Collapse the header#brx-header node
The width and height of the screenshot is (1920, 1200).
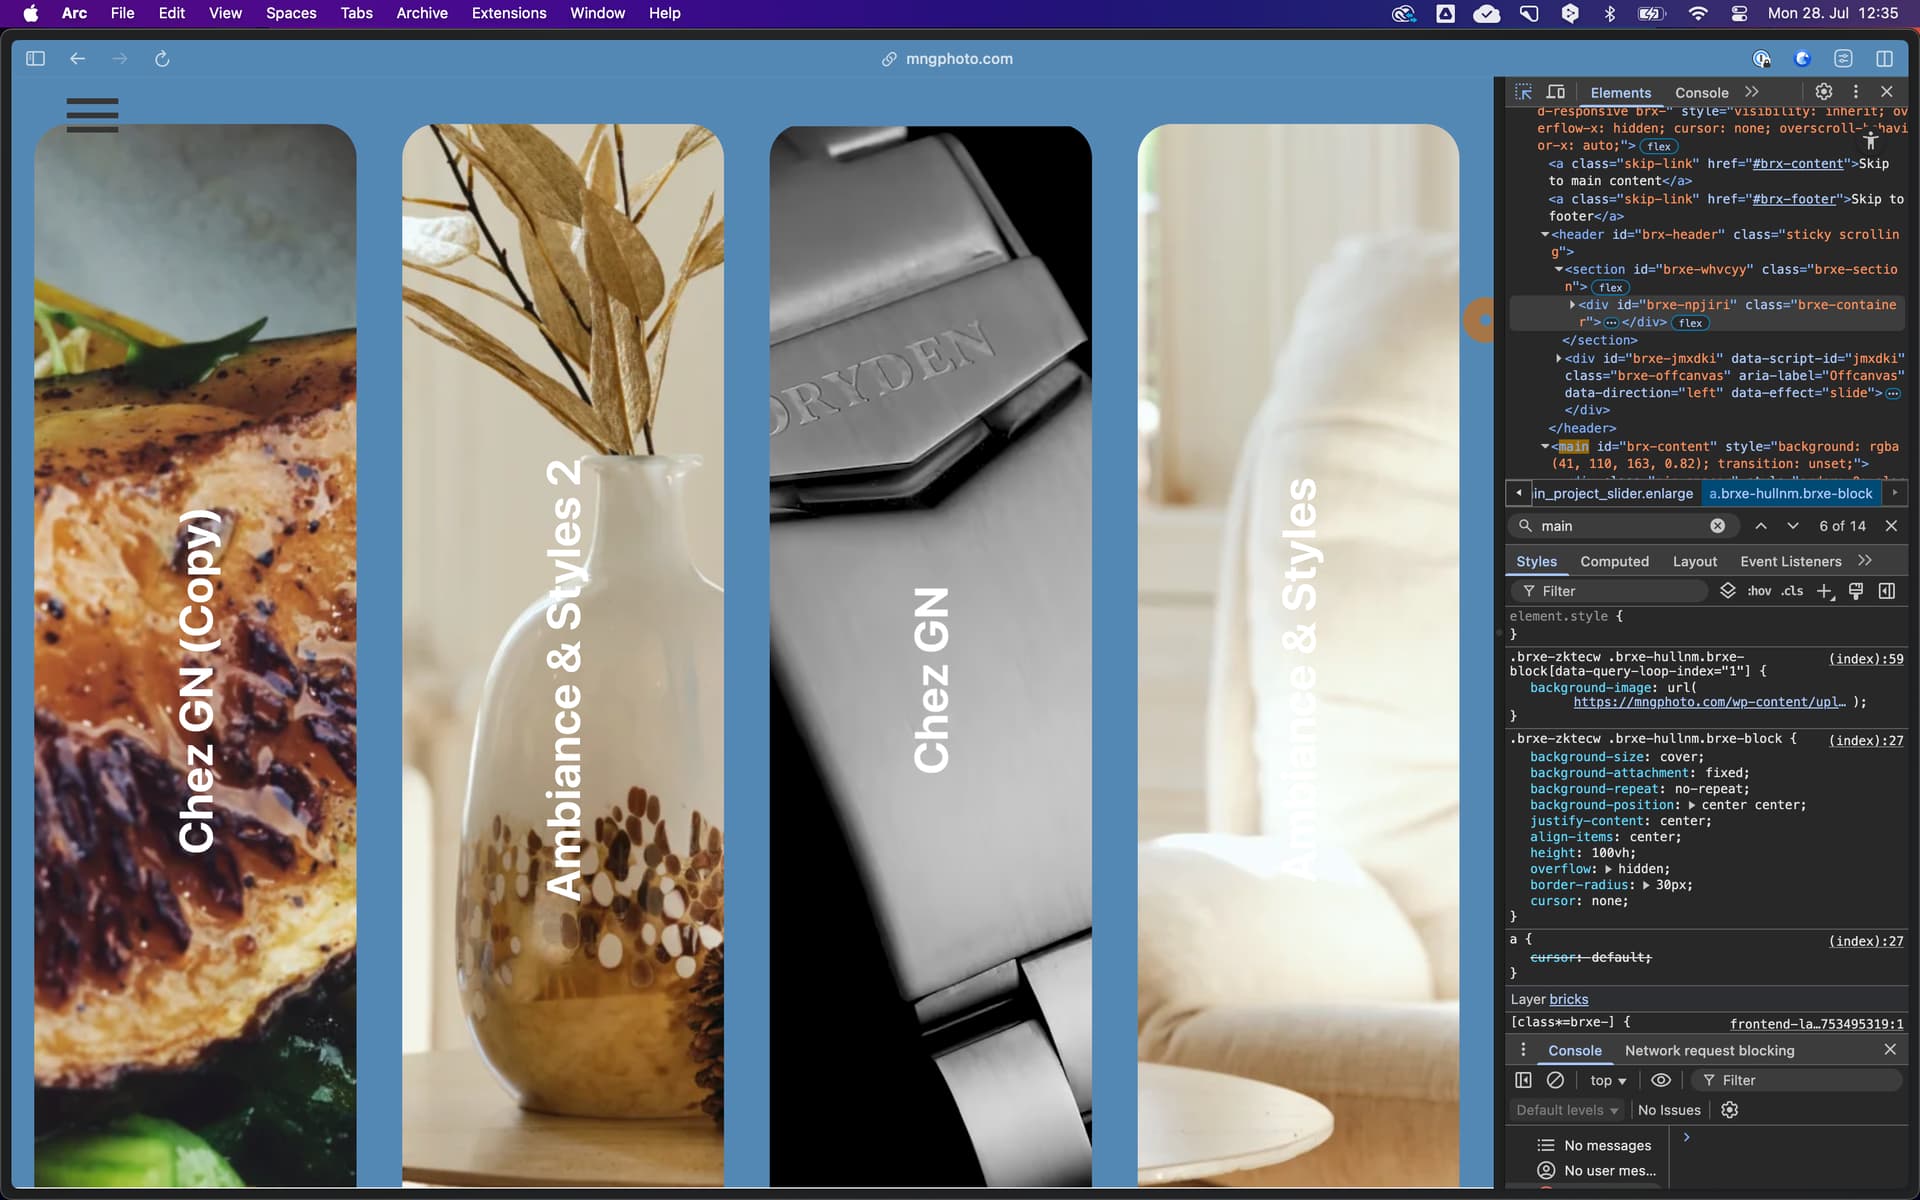[x=1545, y=235]
